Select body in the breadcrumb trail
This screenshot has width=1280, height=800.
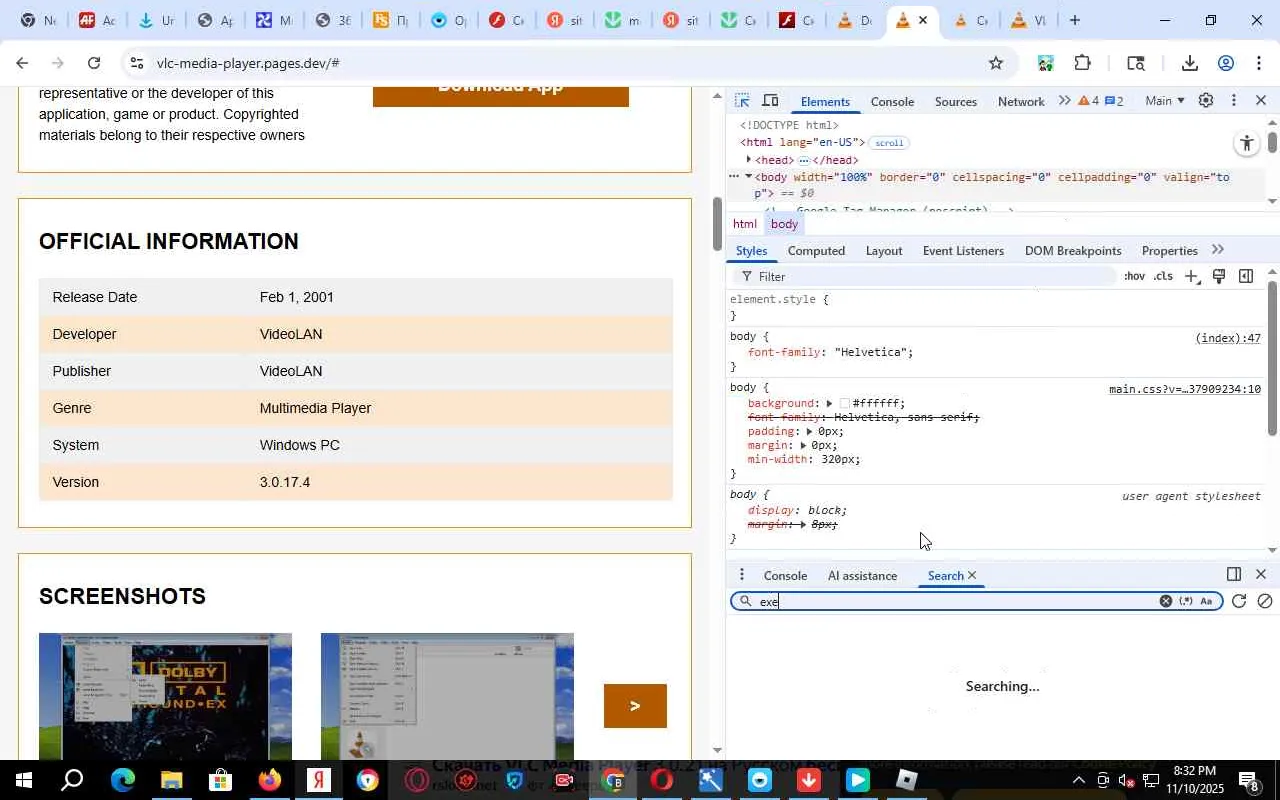pyautogui.click(x=784, y=224)
